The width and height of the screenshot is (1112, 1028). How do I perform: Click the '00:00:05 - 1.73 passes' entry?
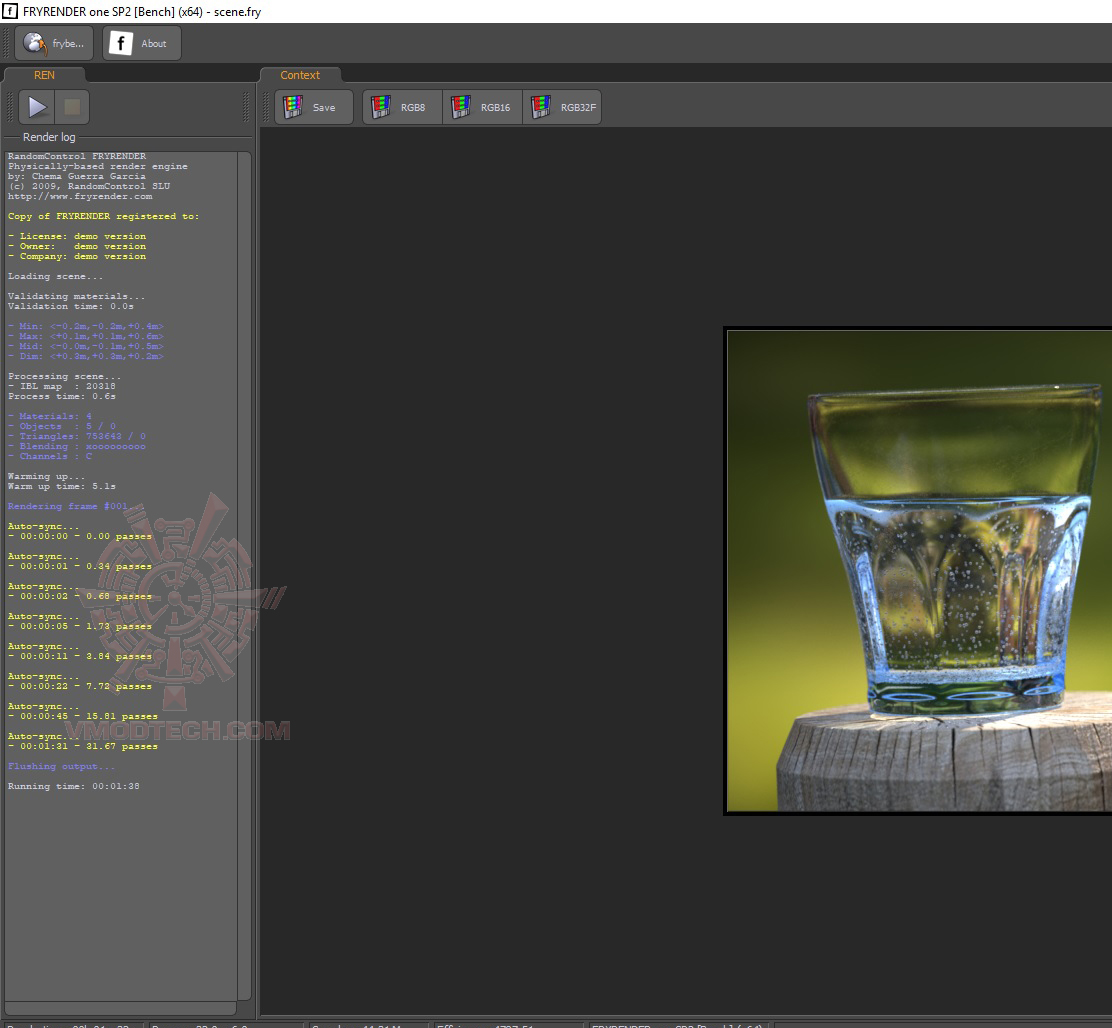pos(80,626)
